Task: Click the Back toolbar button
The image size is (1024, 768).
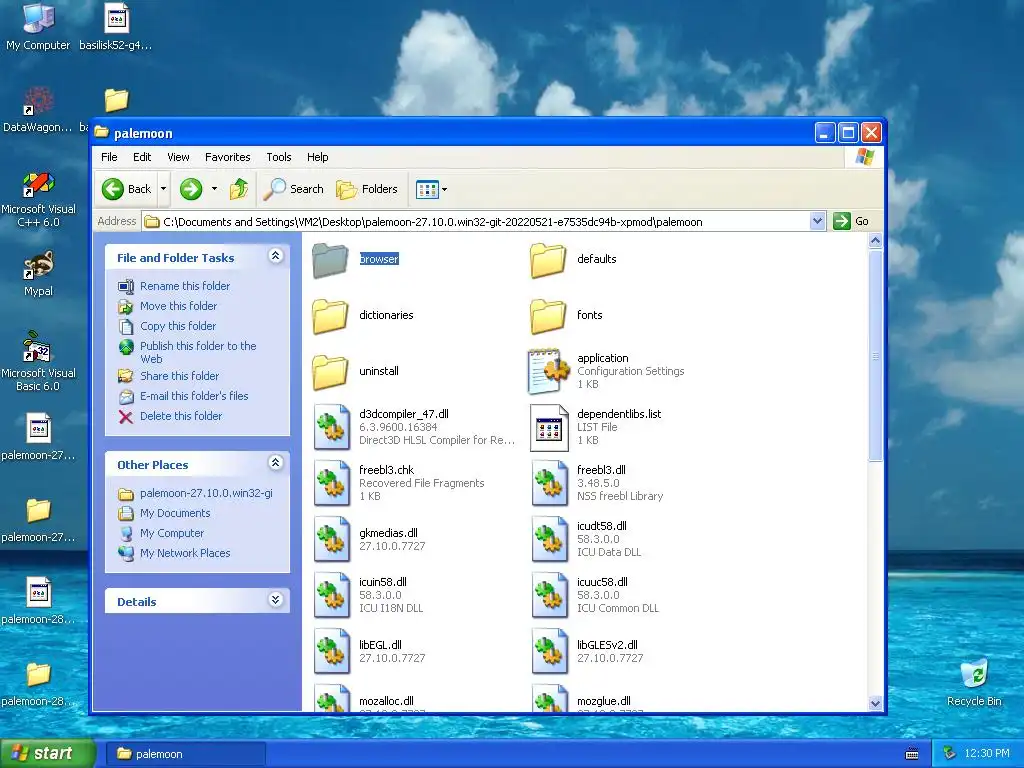Action: [x=127, y=189]
